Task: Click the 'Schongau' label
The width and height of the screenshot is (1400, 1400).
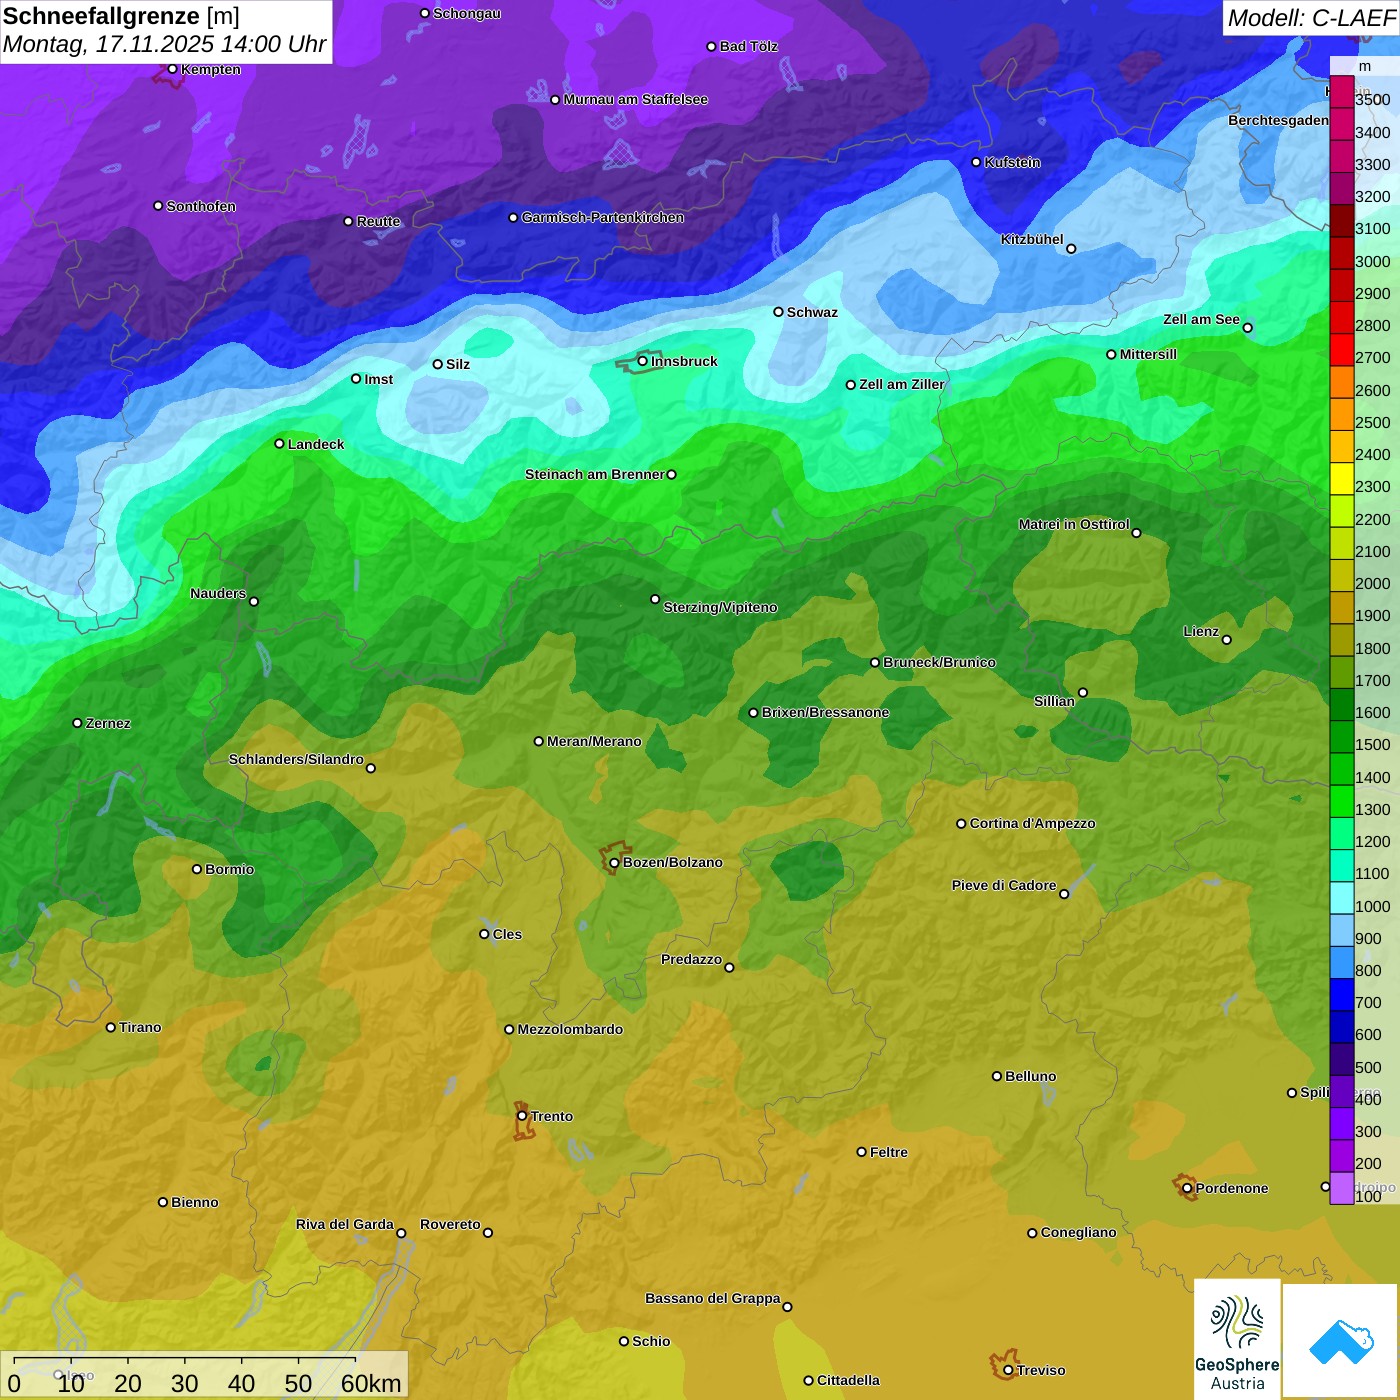Action: pos(467,13)
